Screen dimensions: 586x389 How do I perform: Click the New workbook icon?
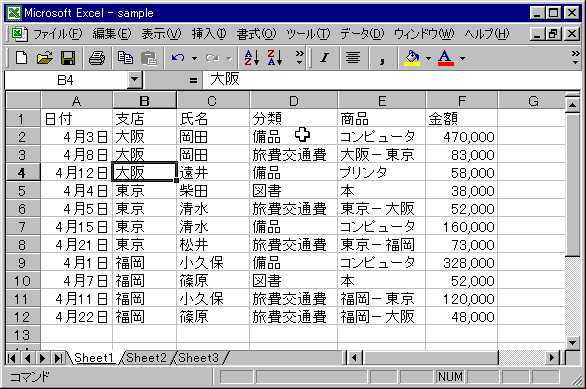[21, 58]
